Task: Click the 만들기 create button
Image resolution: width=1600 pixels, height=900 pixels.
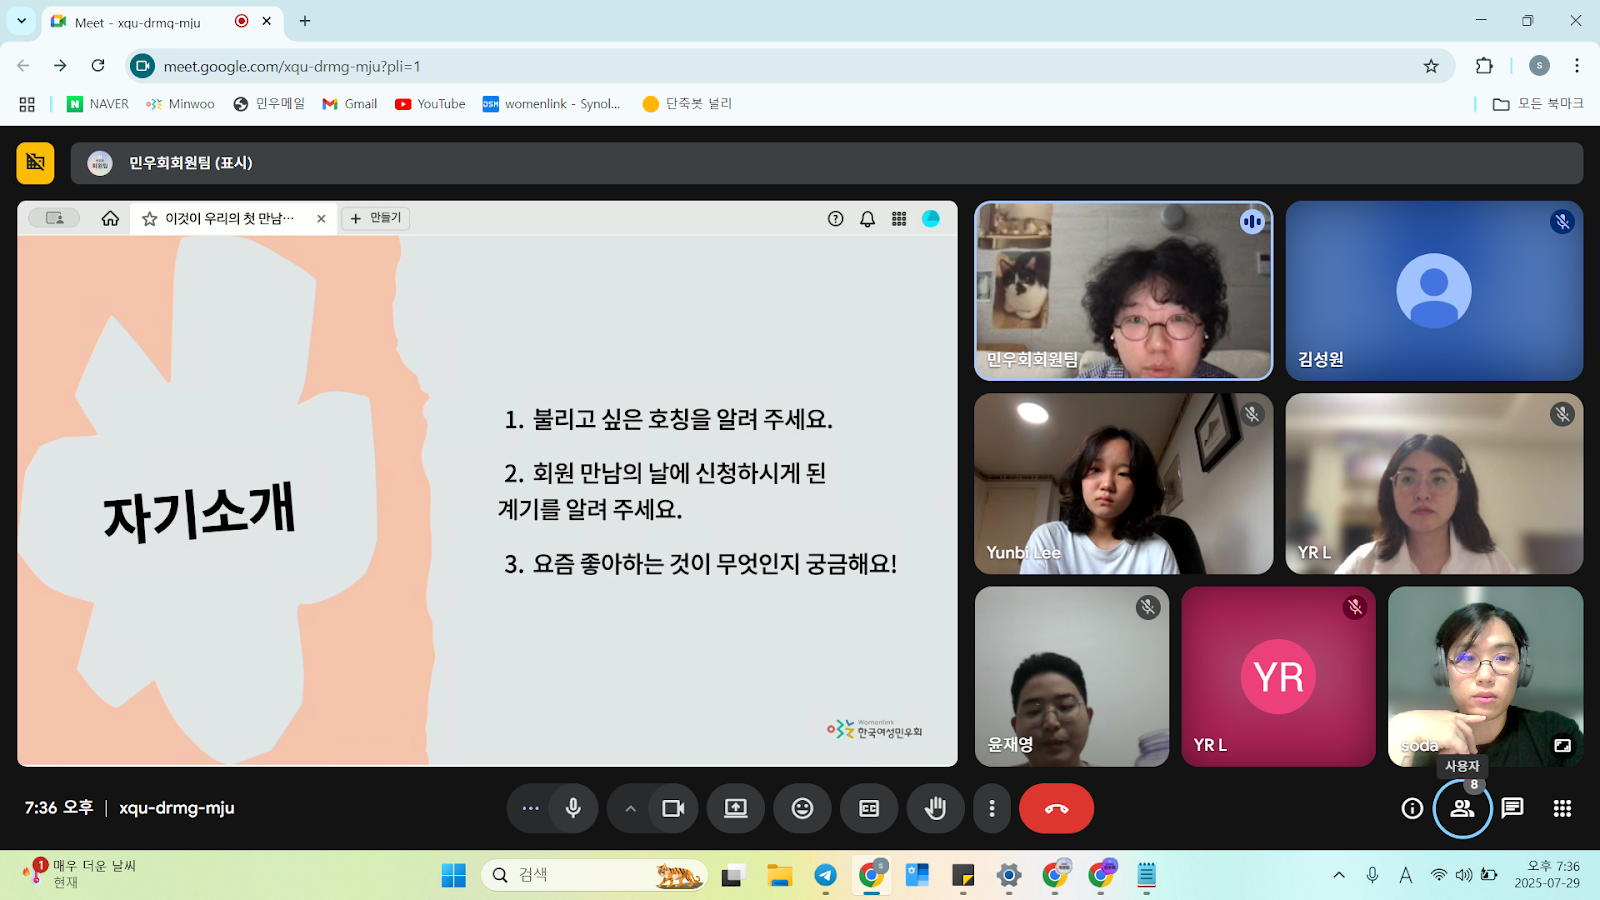Action: pyautogui.click(x=376, y=218)
